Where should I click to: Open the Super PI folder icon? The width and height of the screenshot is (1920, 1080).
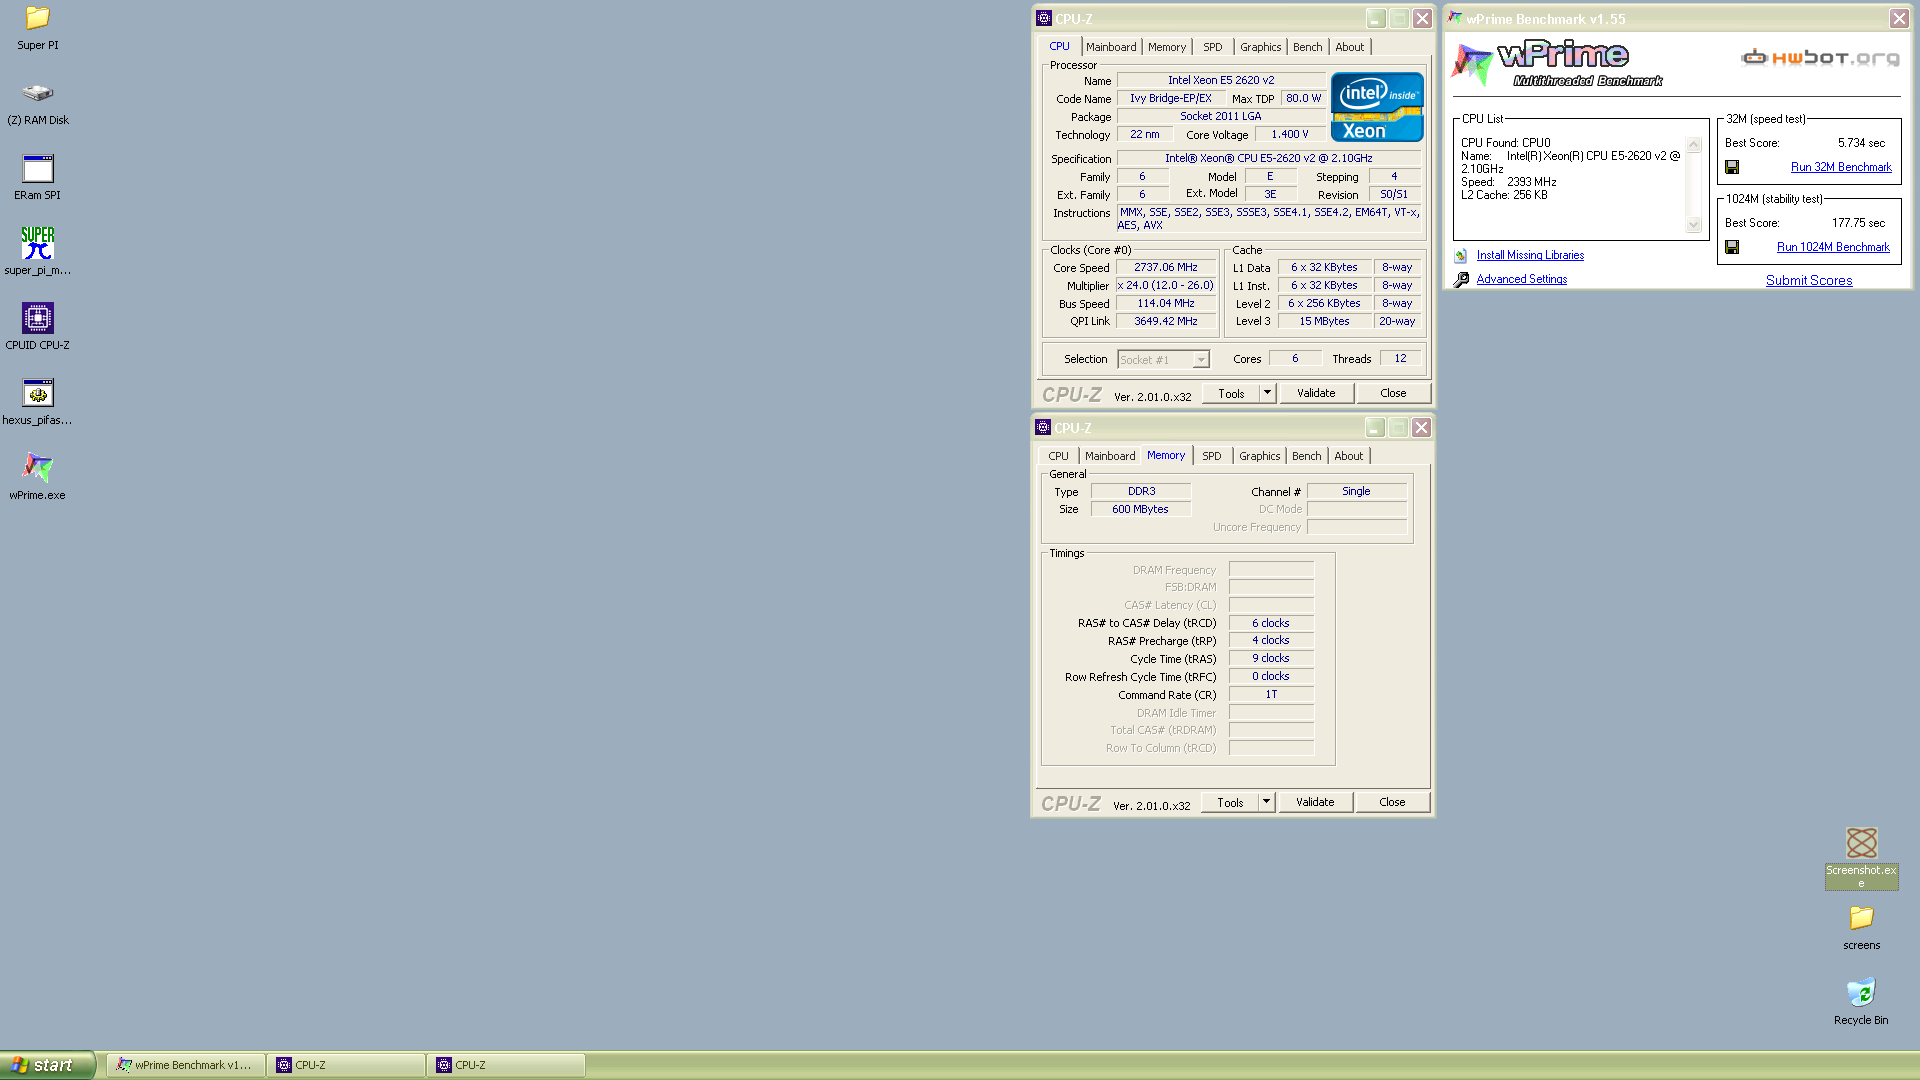37,18
